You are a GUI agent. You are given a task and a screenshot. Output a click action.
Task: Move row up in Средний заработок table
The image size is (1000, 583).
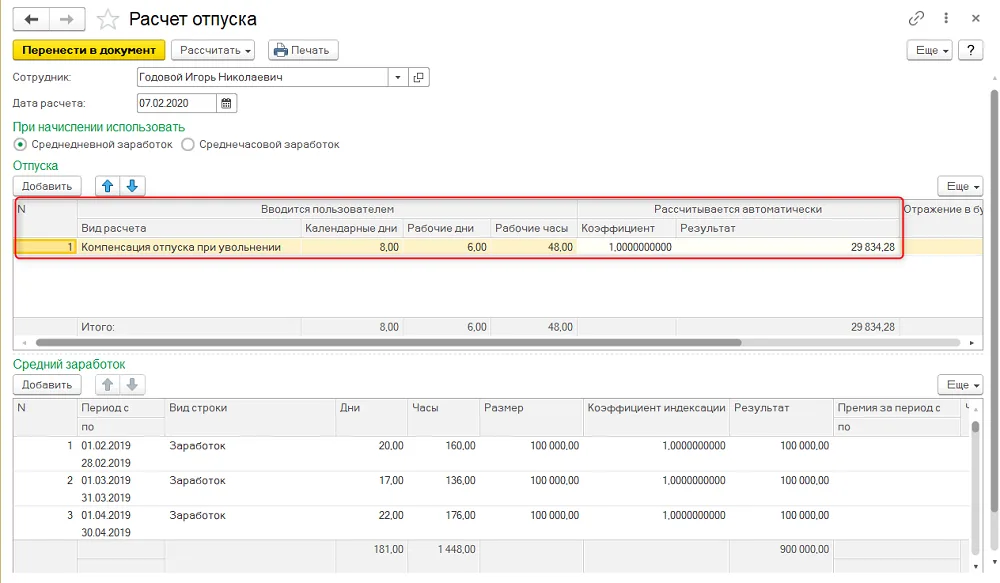point(108,385)
